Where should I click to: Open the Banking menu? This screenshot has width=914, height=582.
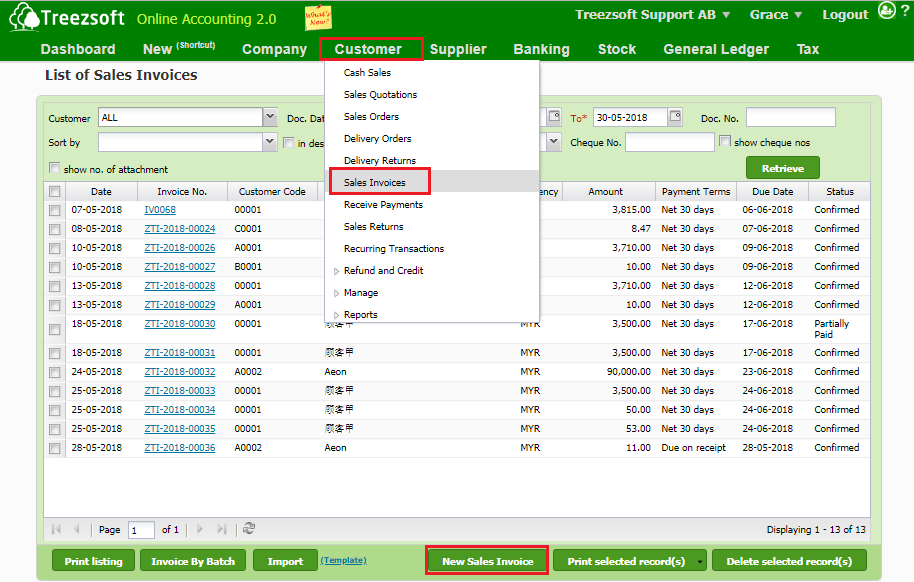[x=541, y=50]
